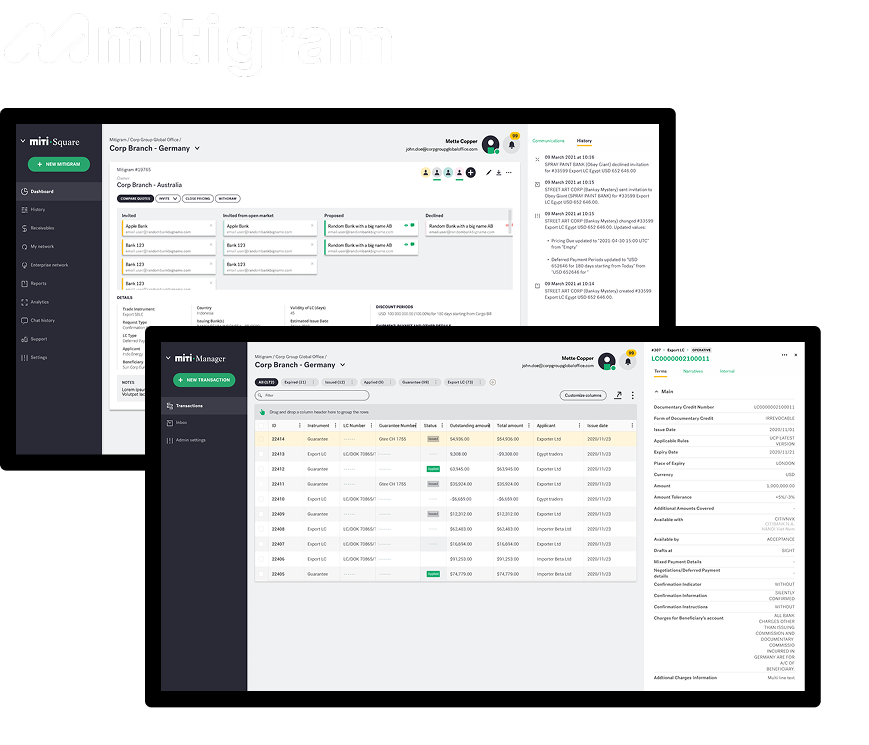Open the three-dot menu on the Mitigram card
Viewport: 869px width, 745px height.
(509, 172)
